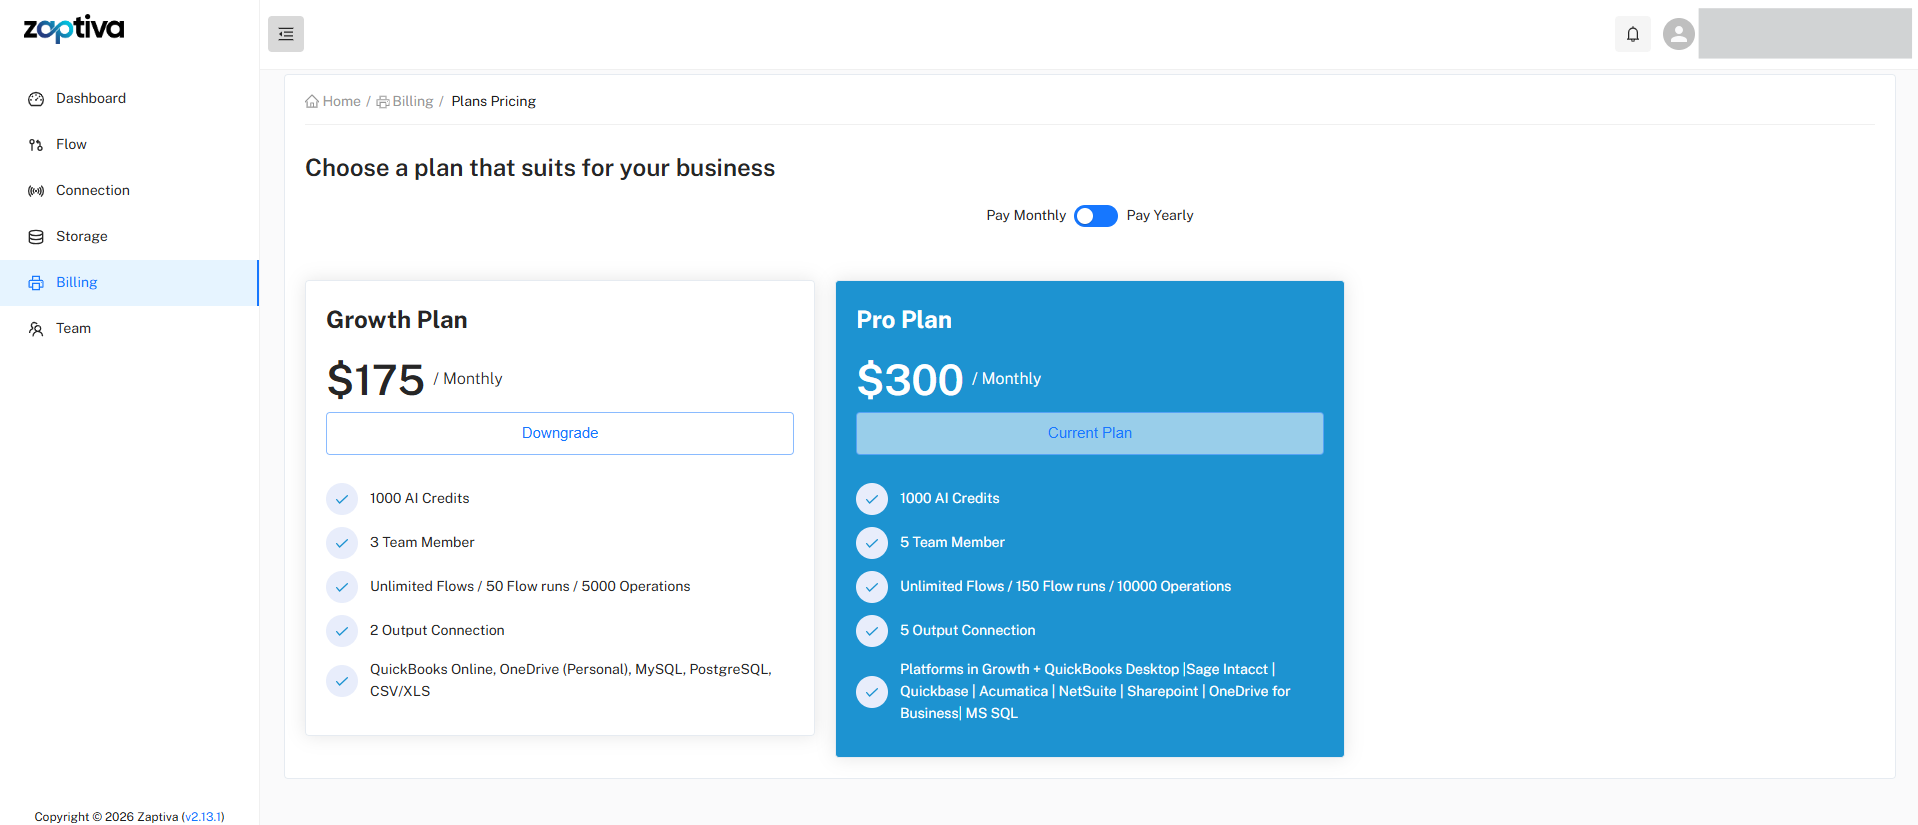Click the Downgrade button on Growth Plan

point(559,433)
